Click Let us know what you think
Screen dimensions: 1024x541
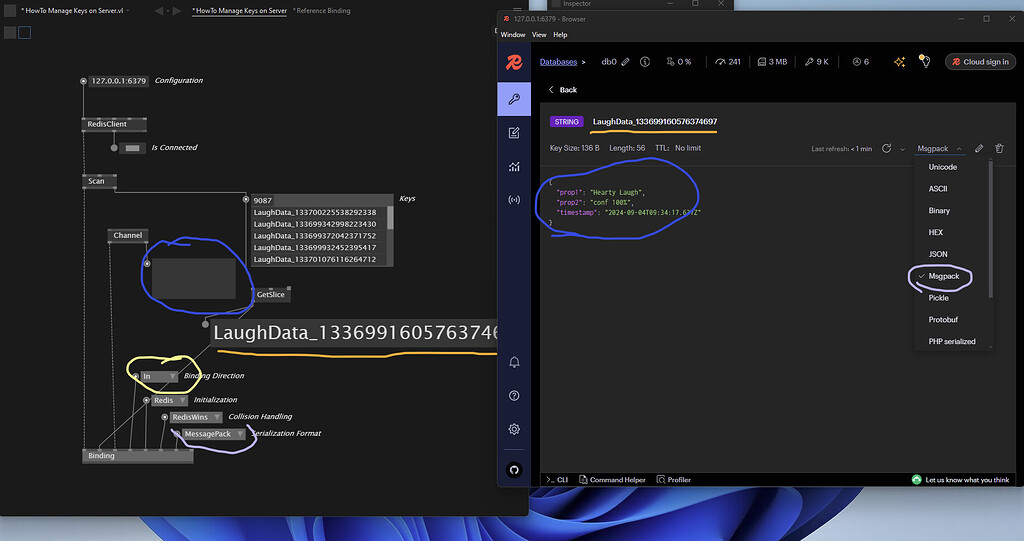click(960, 480)
